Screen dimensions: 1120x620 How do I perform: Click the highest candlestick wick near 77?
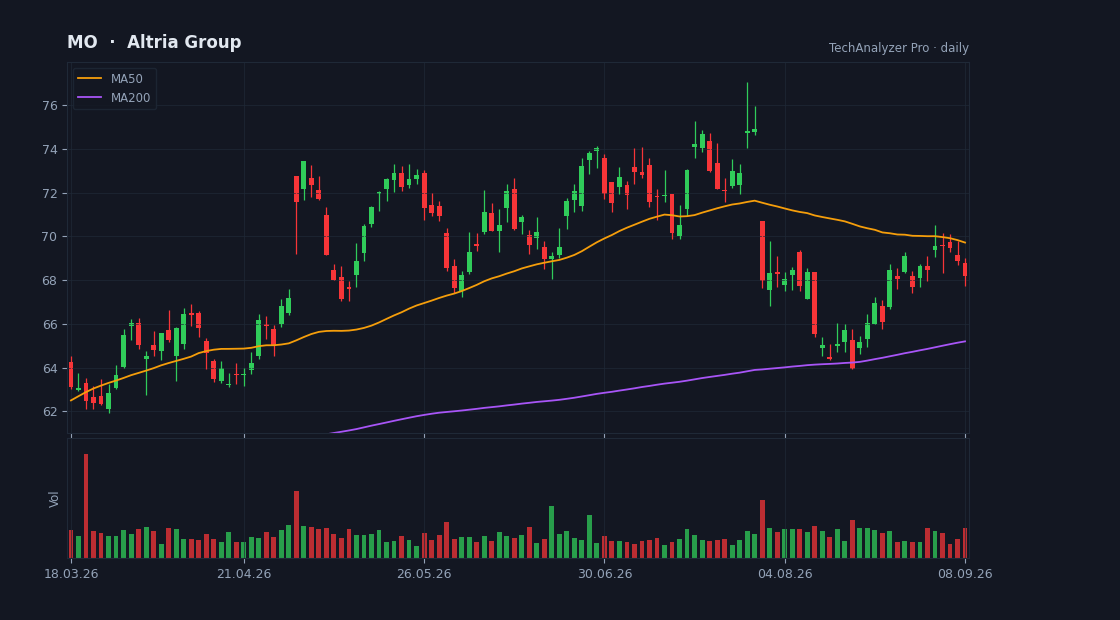(747, 114)
